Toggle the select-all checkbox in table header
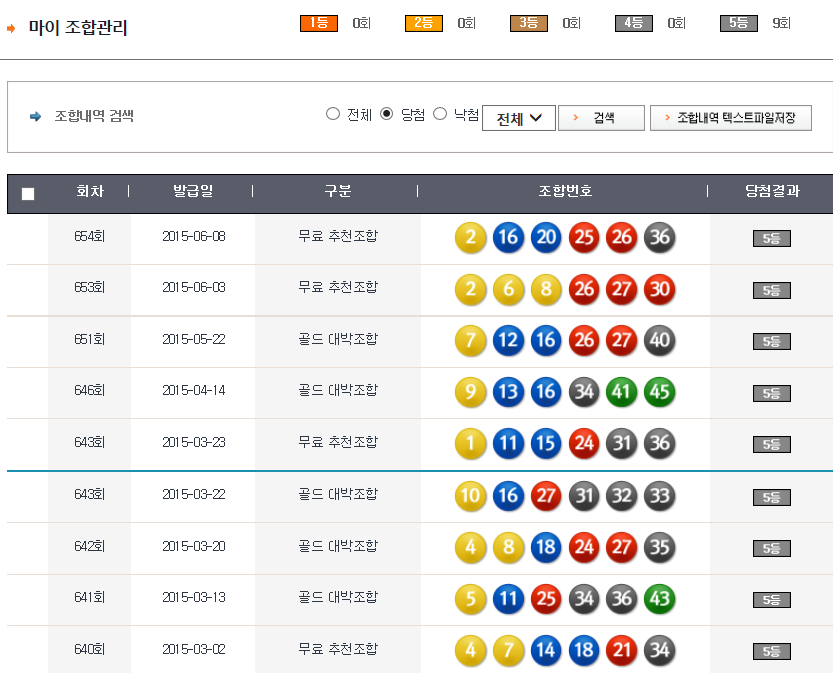 point(28,194)
